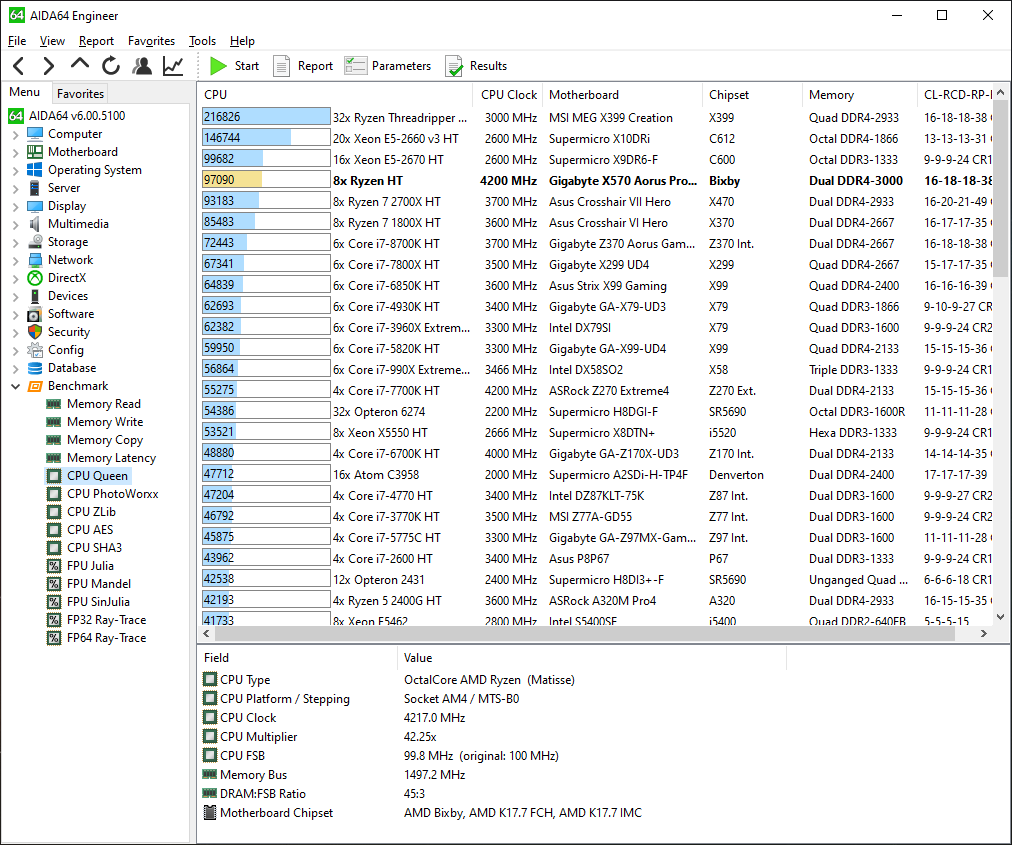This screenshot has width=1012, height=845.
Task: Sort by the Motherboard column header
Action: (622, 95)
